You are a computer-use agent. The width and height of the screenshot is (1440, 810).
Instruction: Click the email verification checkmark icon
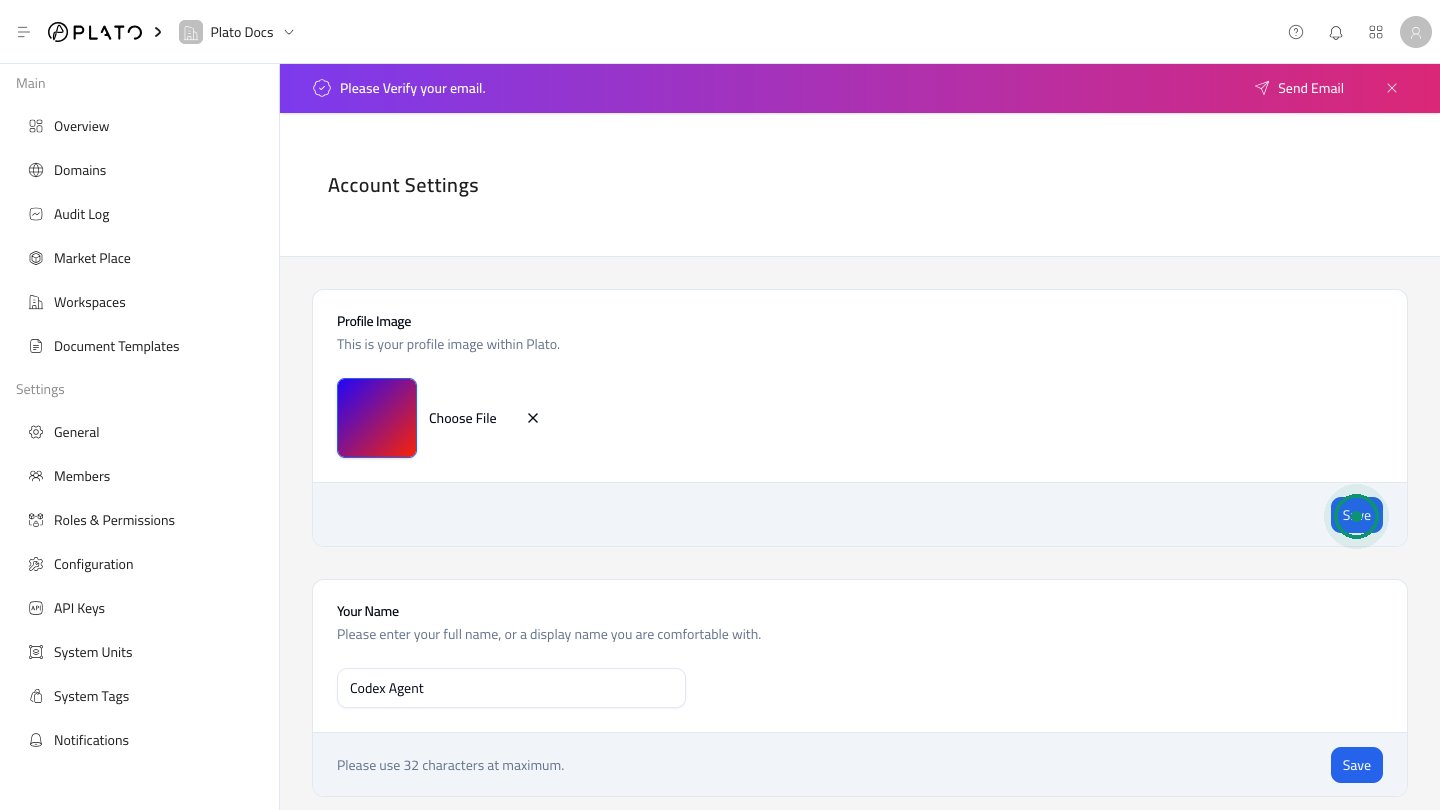pyautogui.click(x=322, y=88)
